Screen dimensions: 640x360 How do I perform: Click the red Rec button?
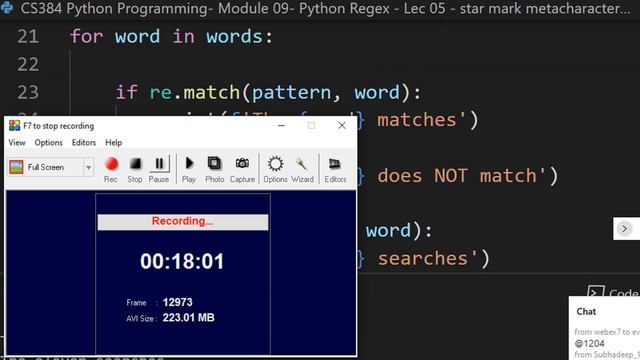(x=111, y=169)
